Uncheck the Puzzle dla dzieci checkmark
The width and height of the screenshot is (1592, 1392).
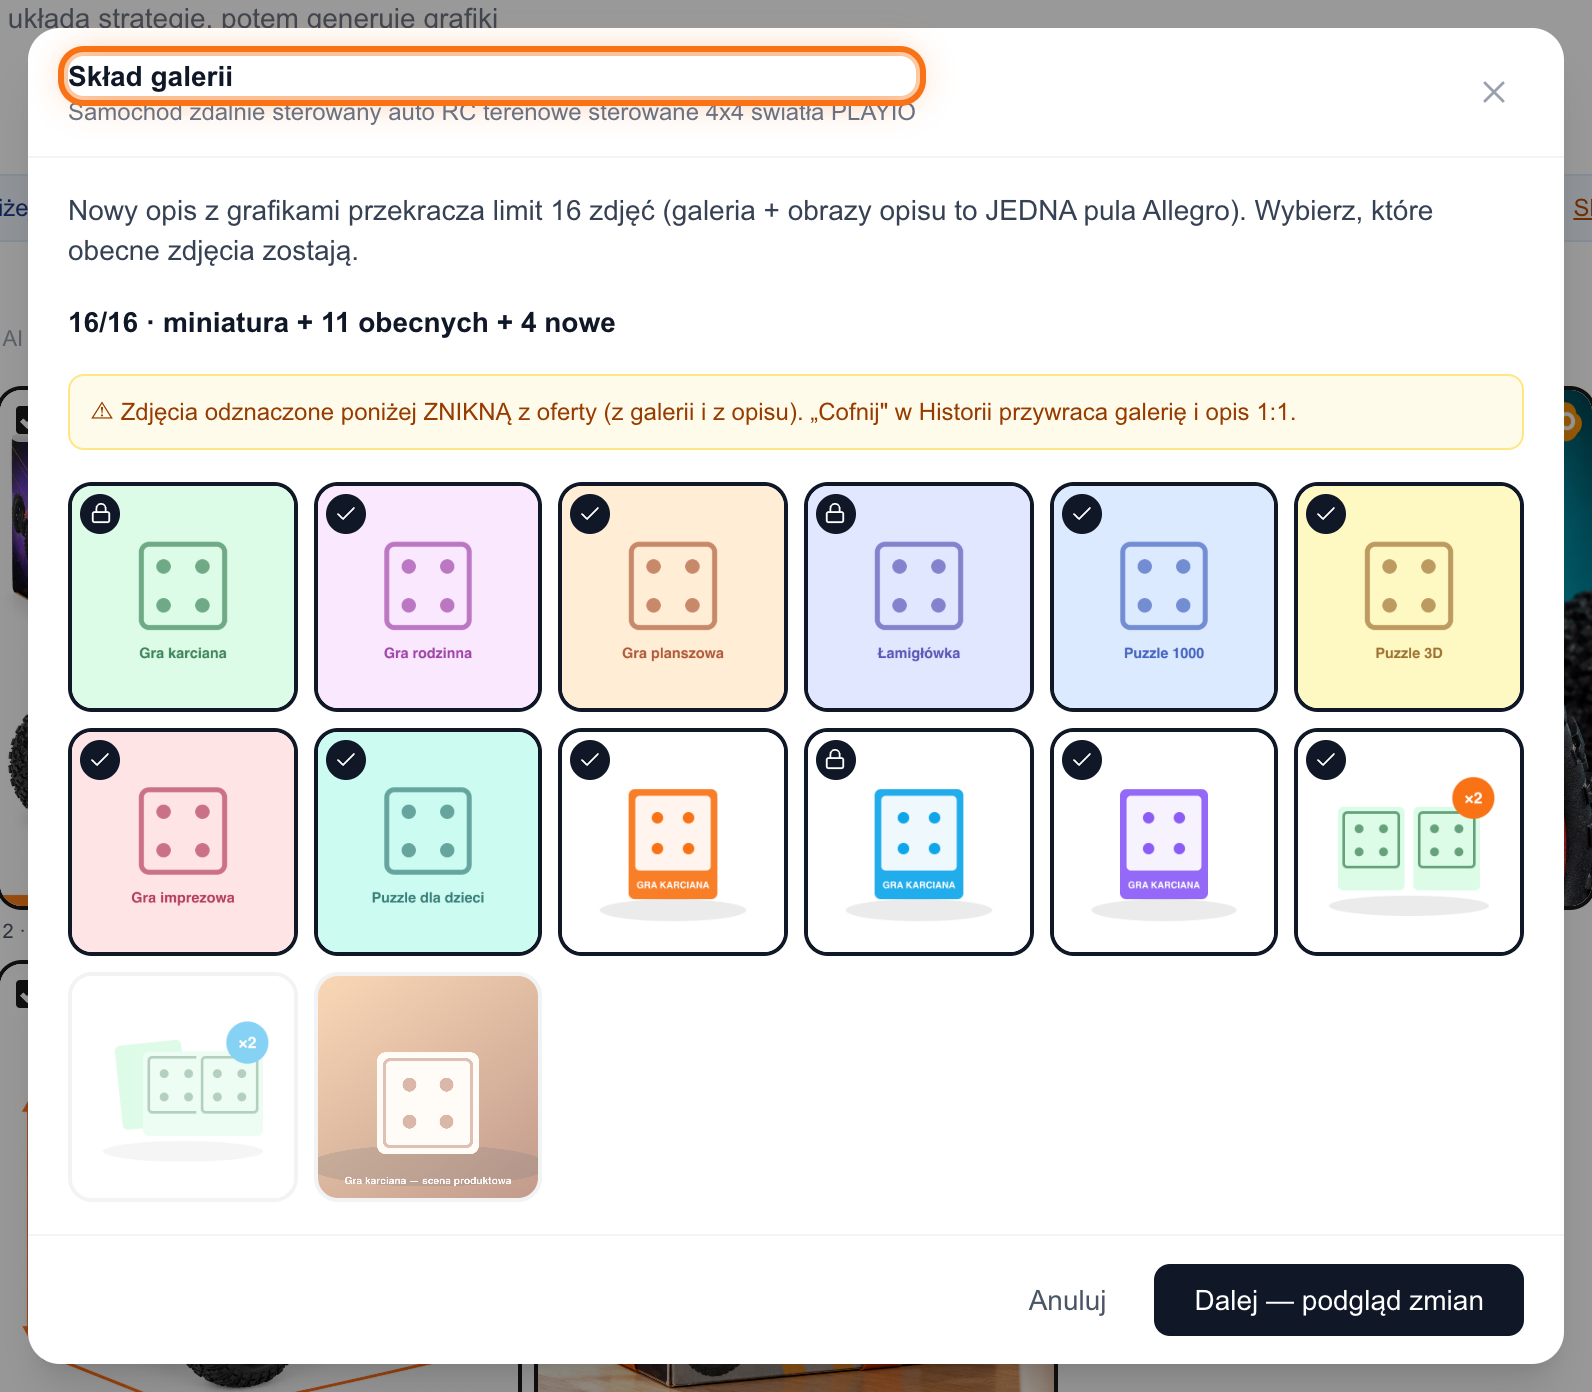346,760
